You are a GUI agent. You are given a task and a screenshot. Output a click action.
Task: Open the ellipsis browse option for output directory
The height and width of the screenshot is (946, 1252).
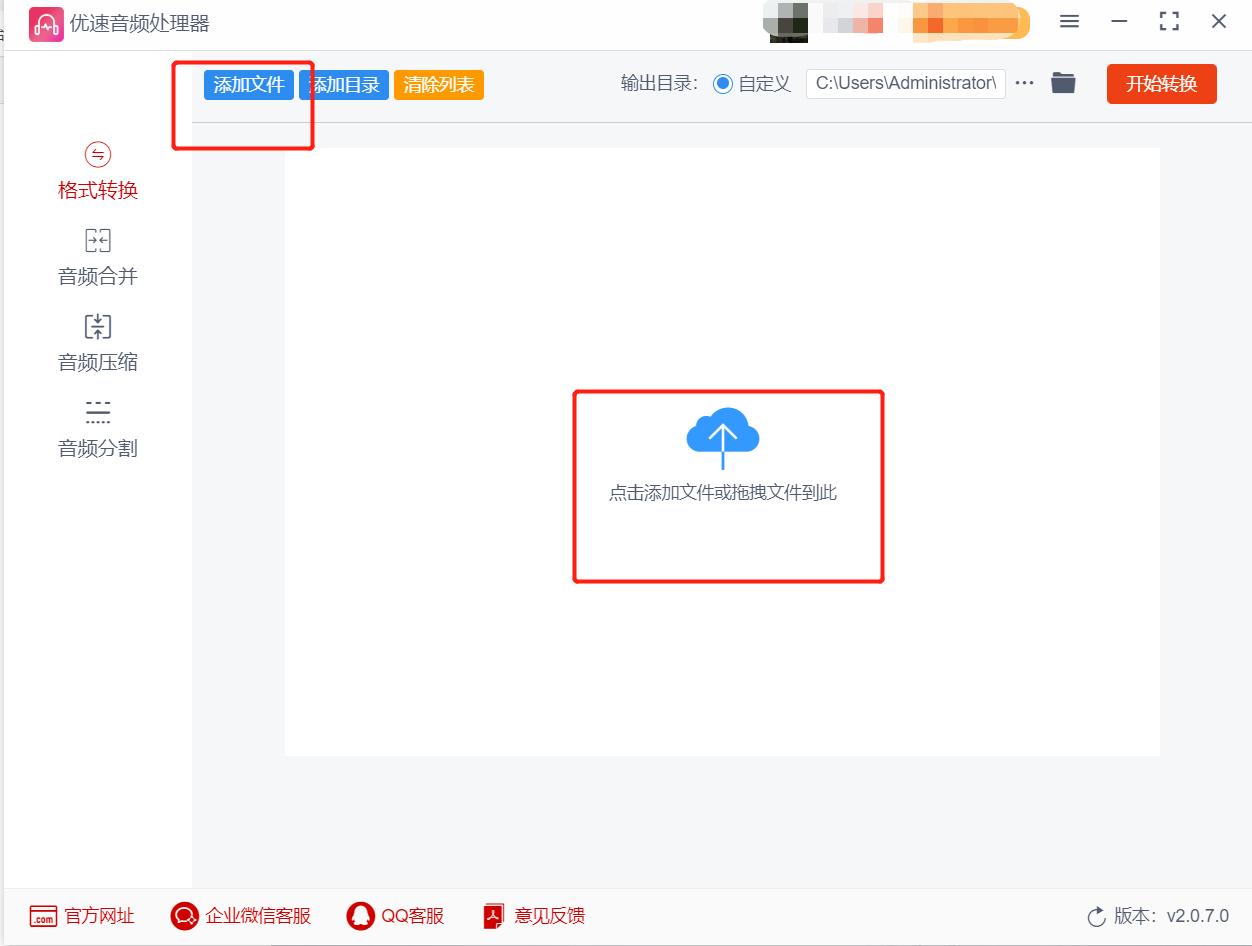click(1024, 84)
